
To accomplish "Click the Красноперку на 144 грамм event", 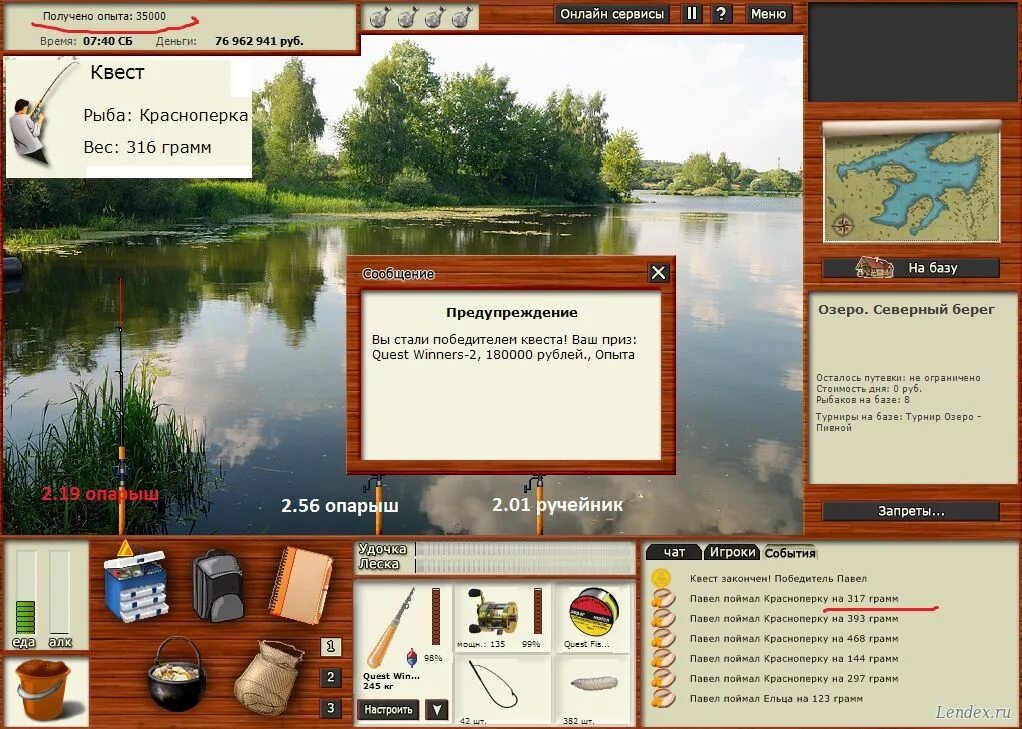I will [794, 659].
